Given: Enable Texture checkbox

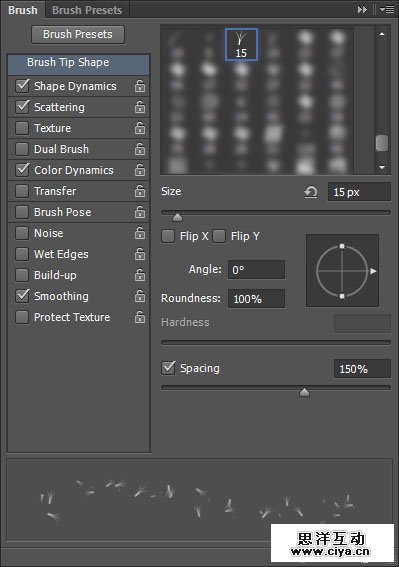Looking at the screenshot, I should click(22, 128).
